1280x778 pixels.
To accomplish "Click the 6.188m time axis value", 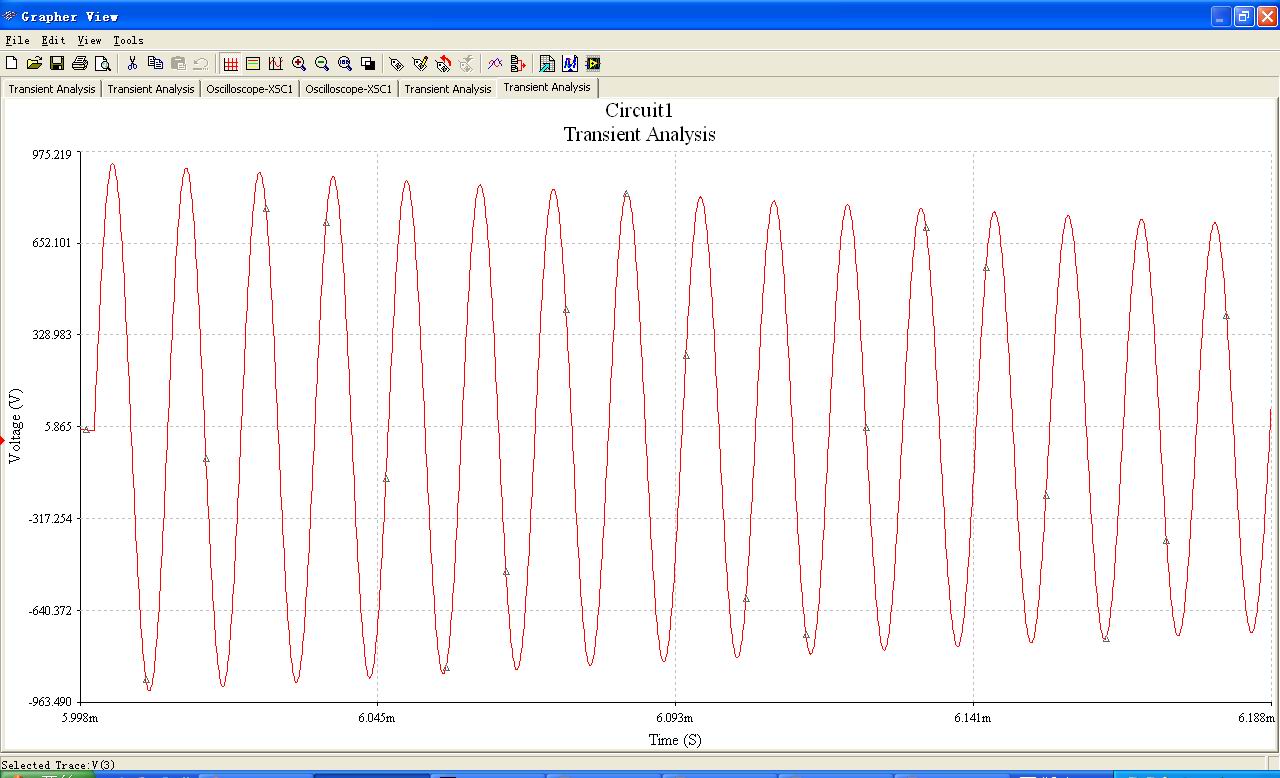I will tap(1255, 717).
